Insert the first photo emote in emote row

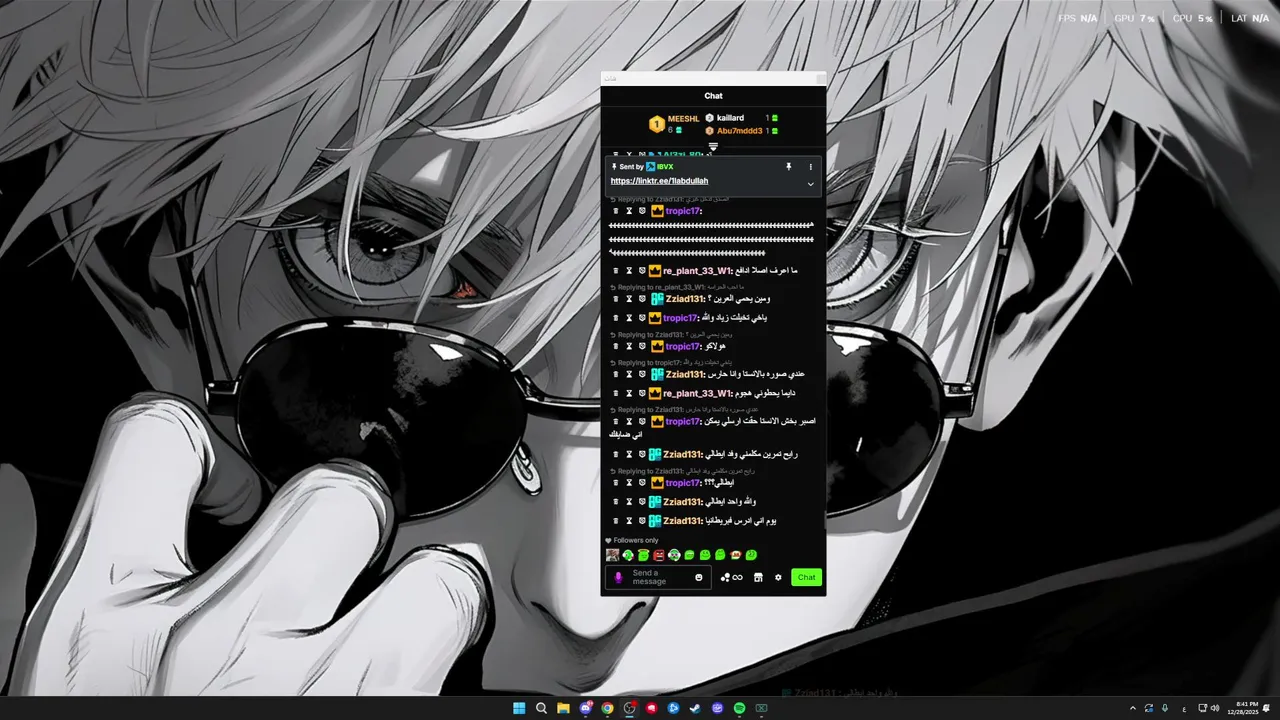[x=612, y=555]
